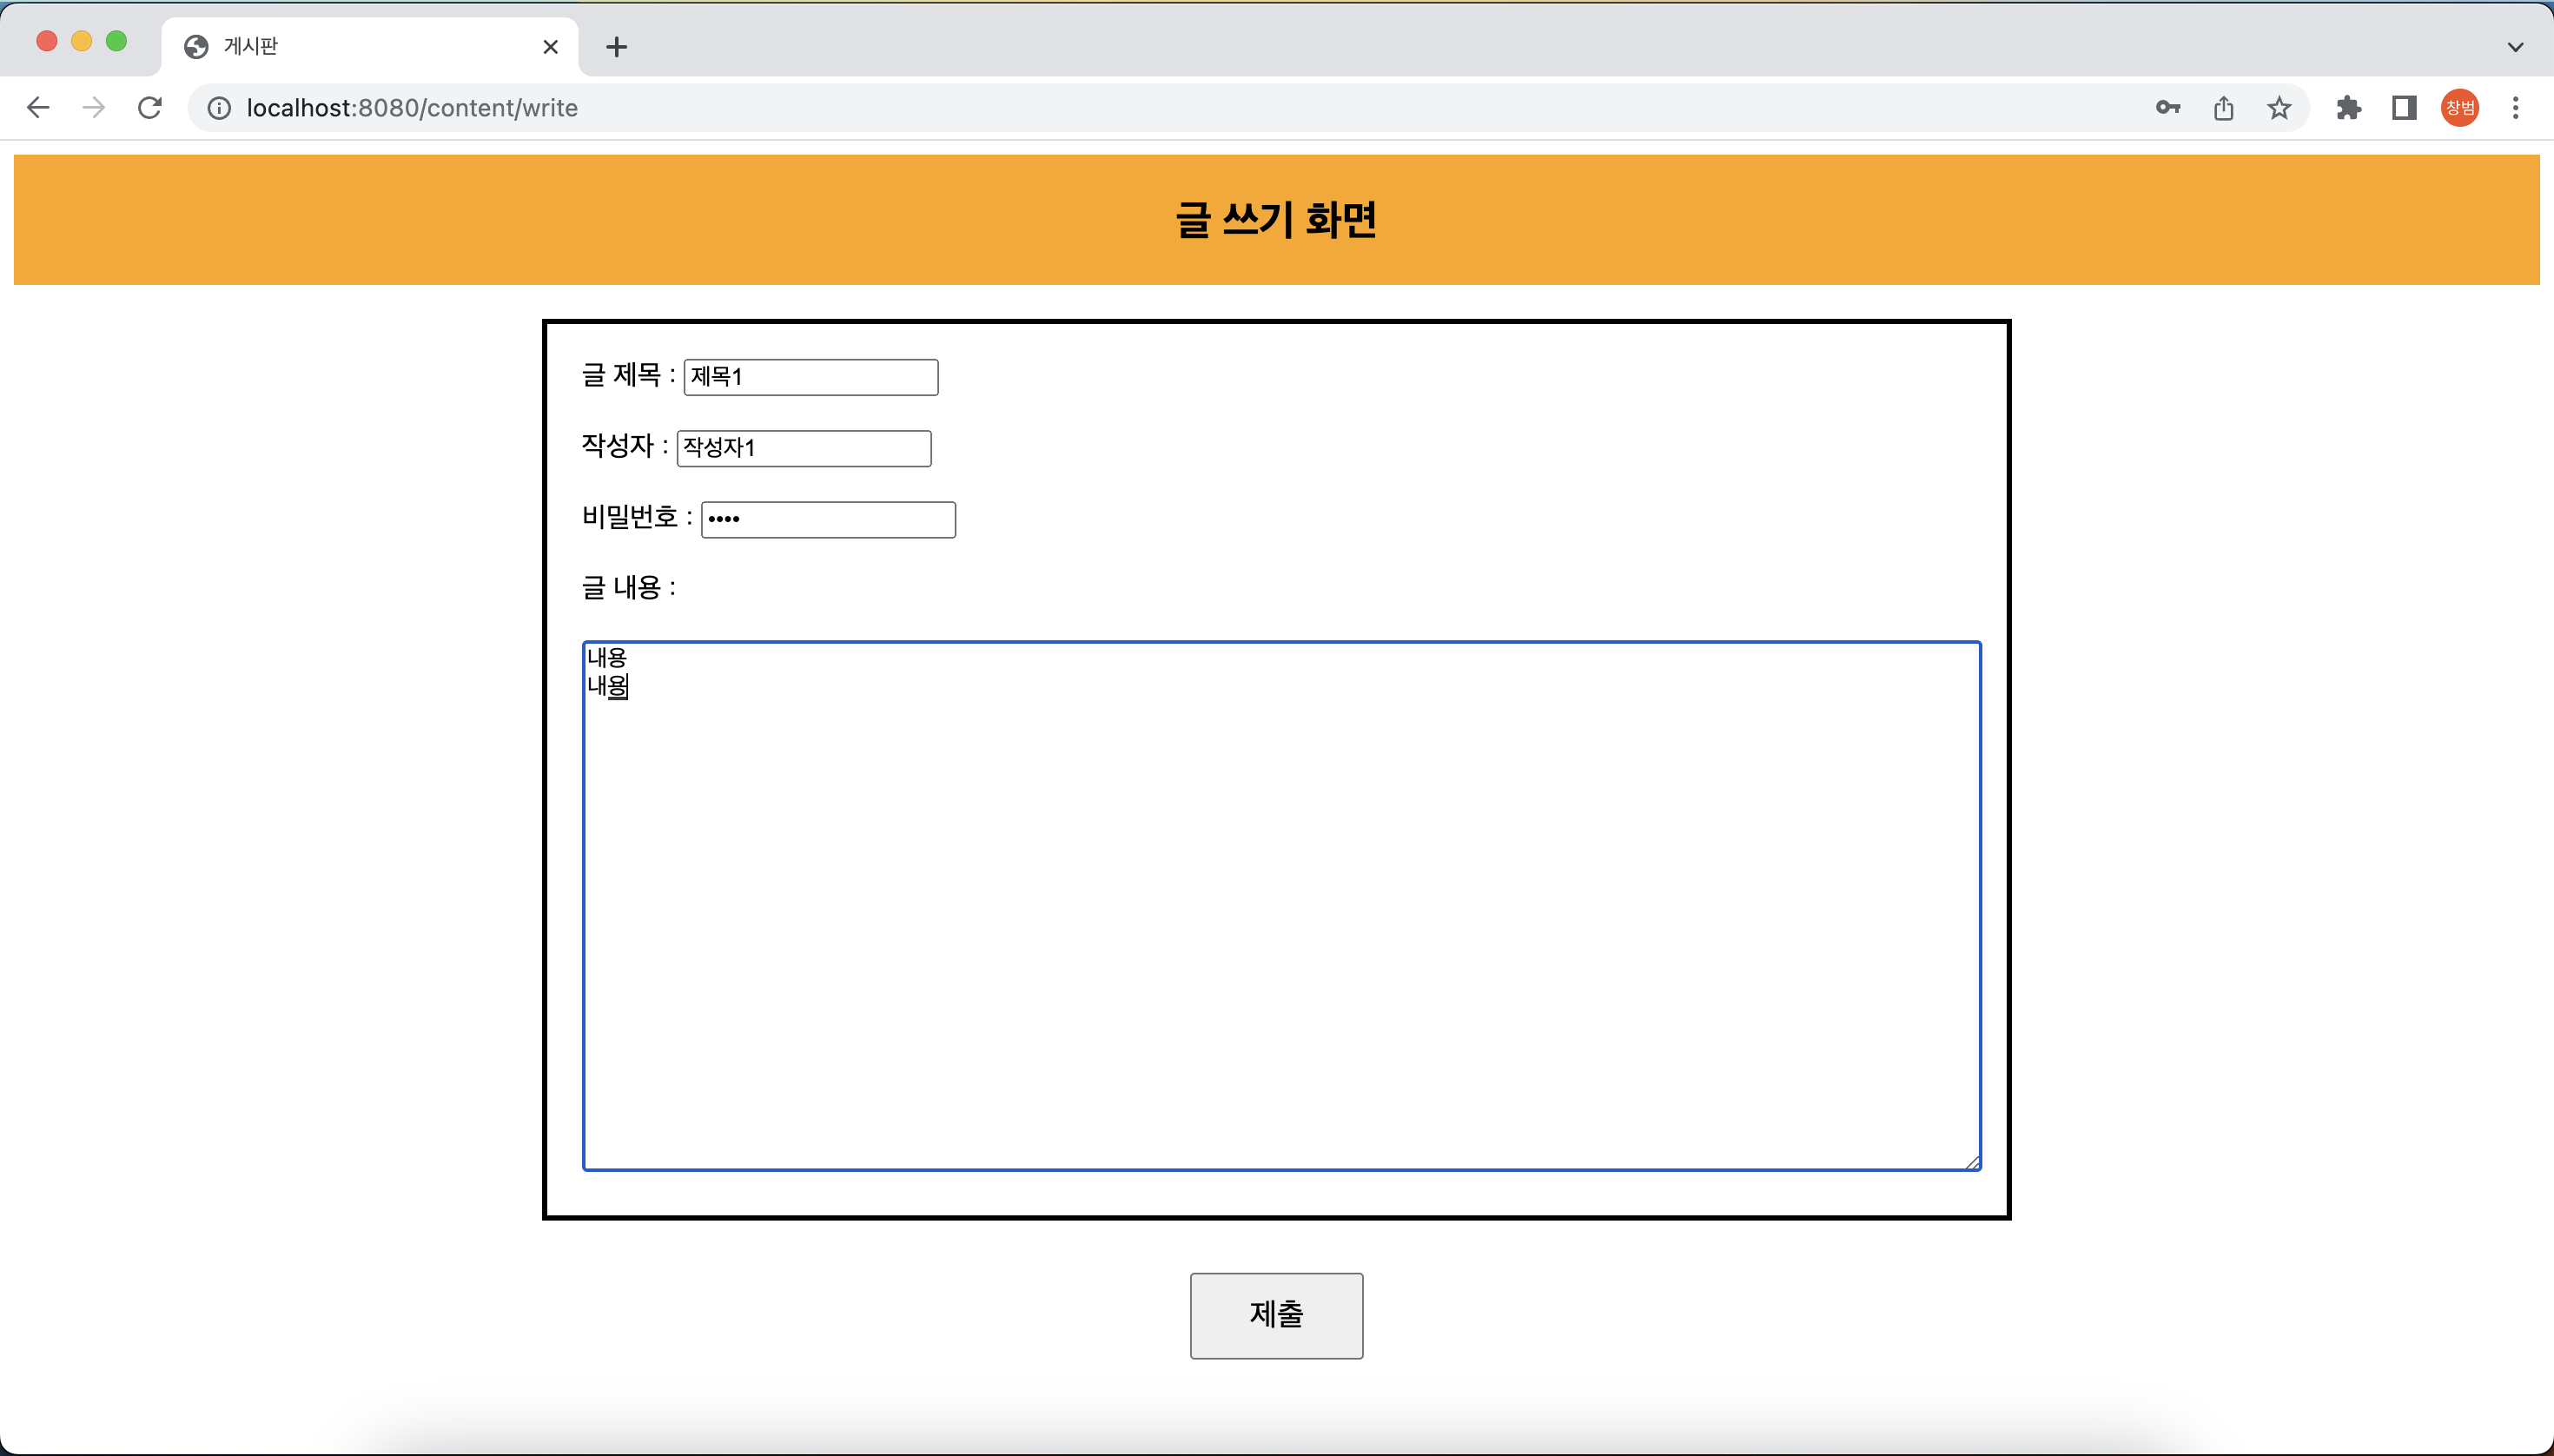
Task: Click the 비밀번호 password field
Action: pos(827,519)
